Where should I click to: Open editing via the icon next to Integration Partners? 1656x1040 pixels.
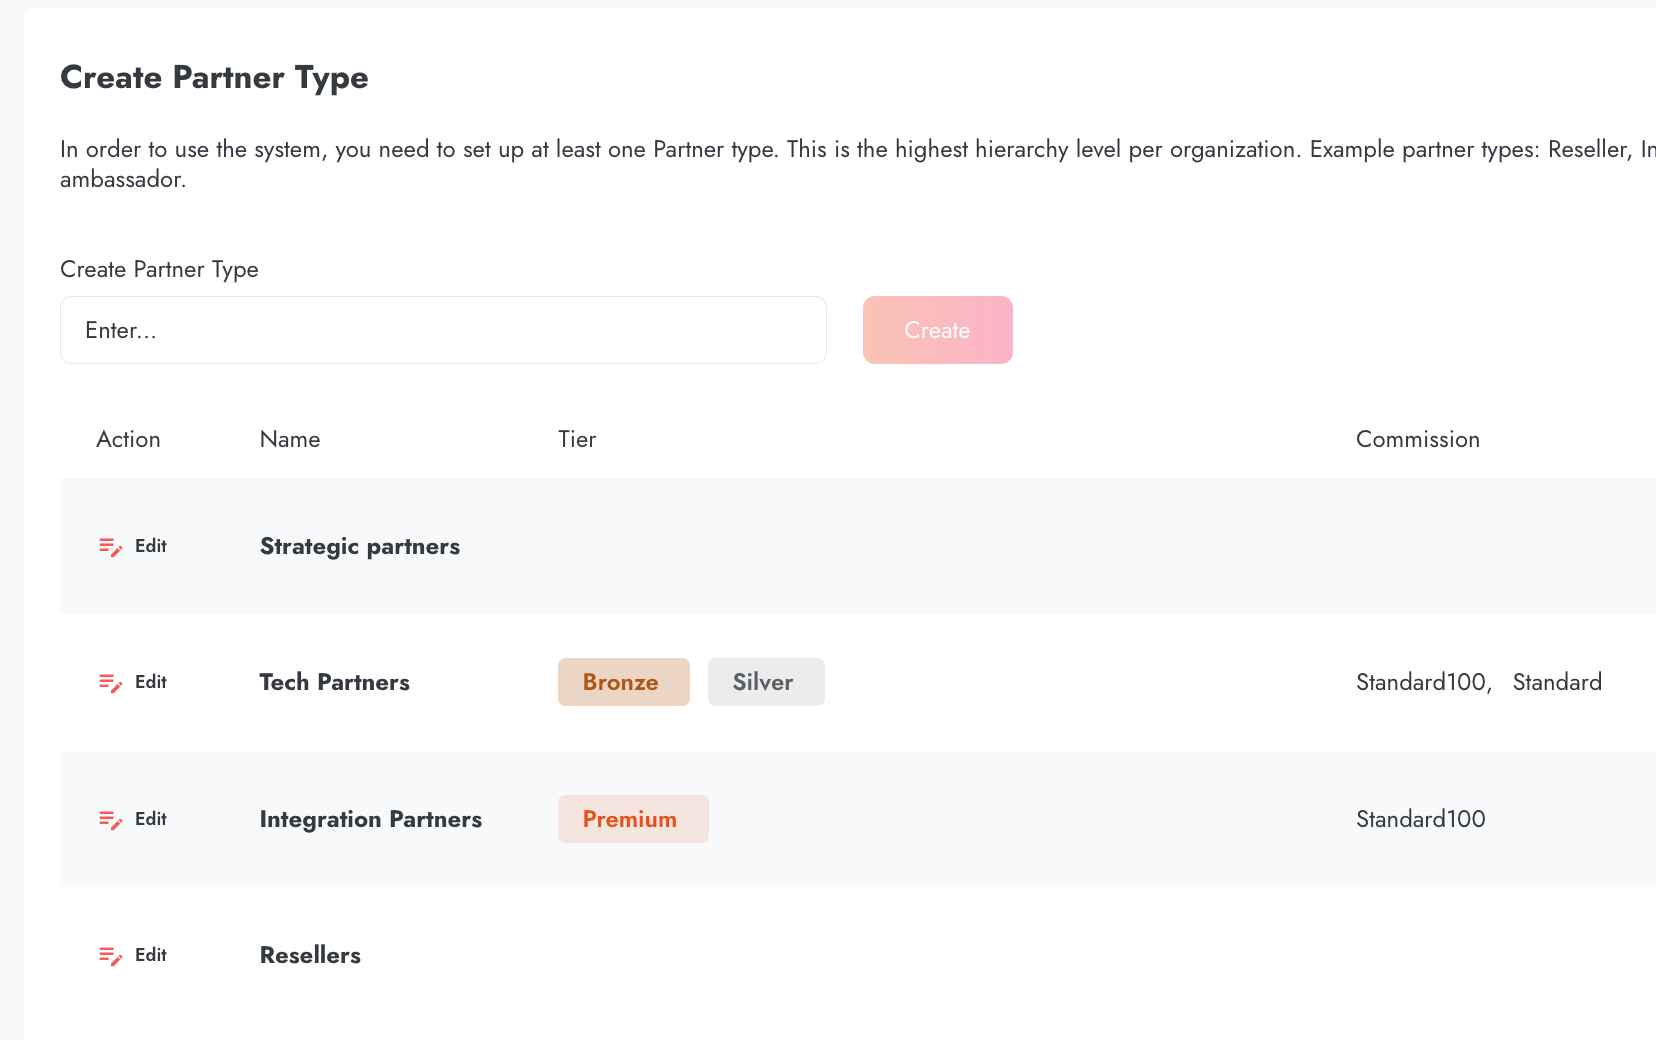coord(110,819)
